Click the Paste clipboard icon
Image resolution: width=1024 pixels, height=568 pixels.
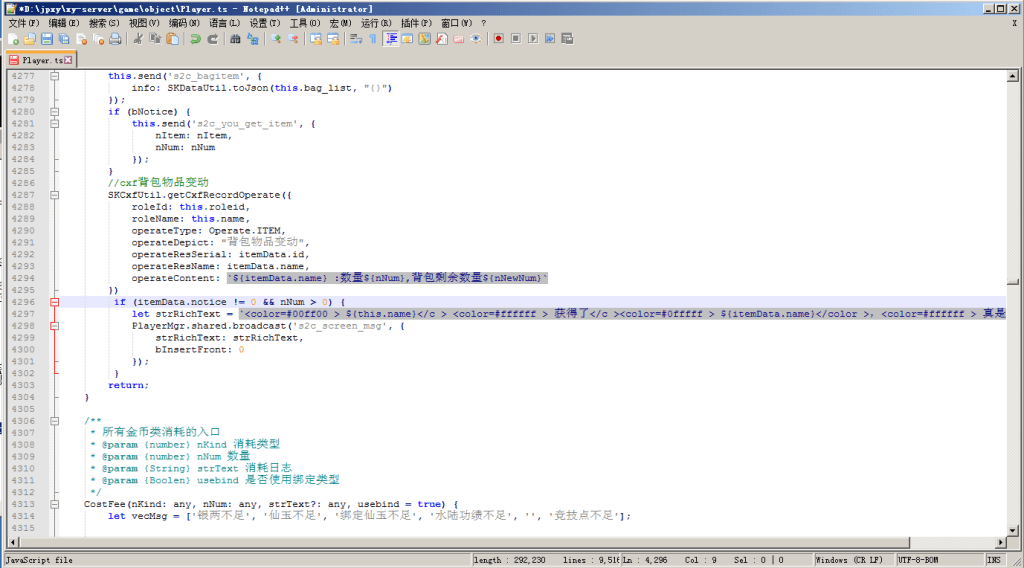[172, 39]
